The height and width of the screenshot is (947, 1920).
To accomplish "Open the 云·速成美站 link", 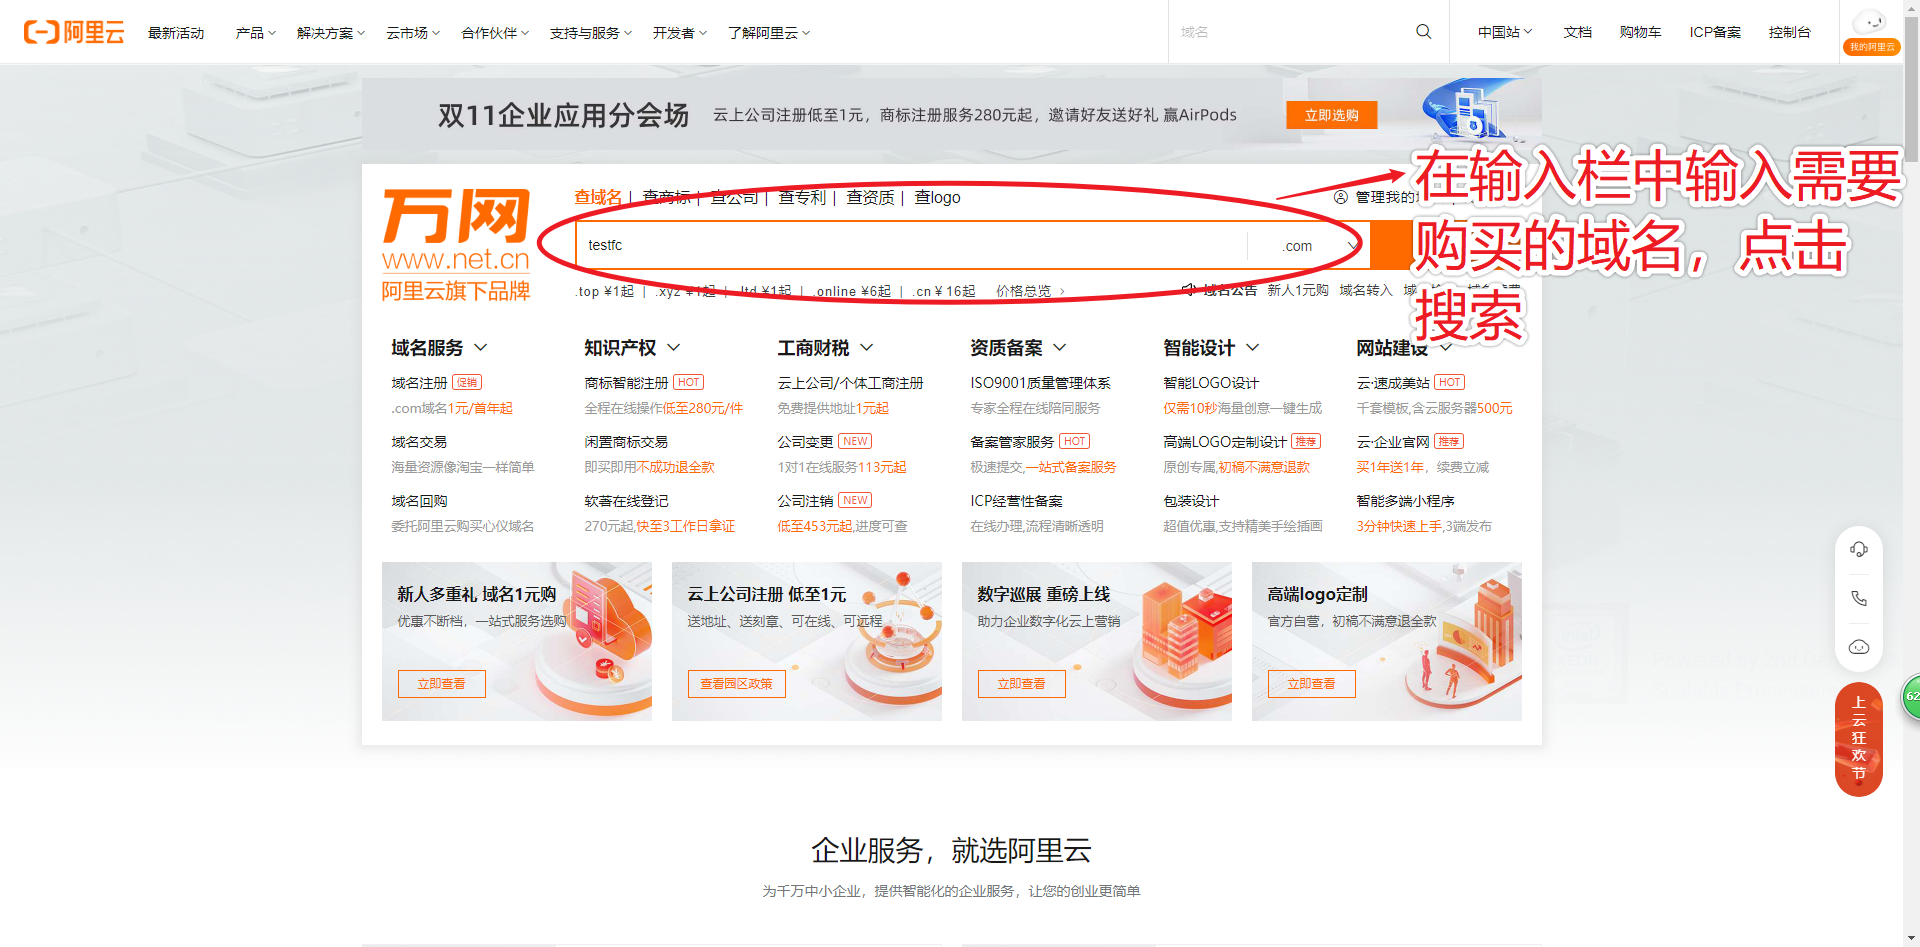I will tap(1393, 383).
